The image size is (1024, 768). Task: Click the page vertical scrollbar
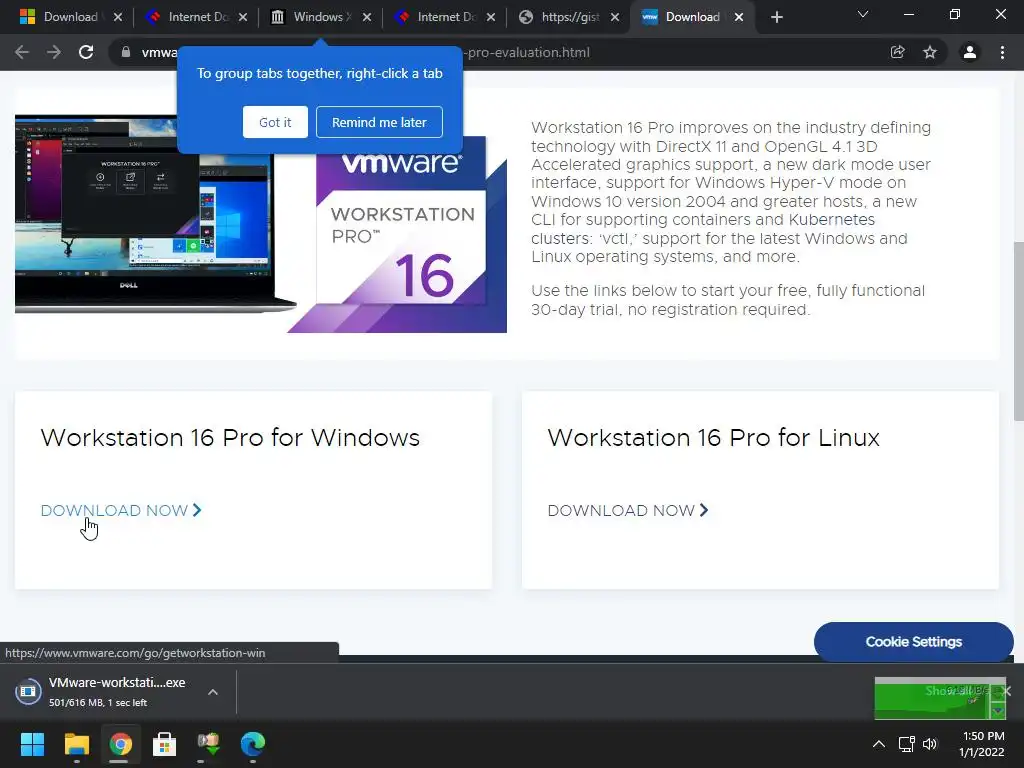[x=1018, y=332]
